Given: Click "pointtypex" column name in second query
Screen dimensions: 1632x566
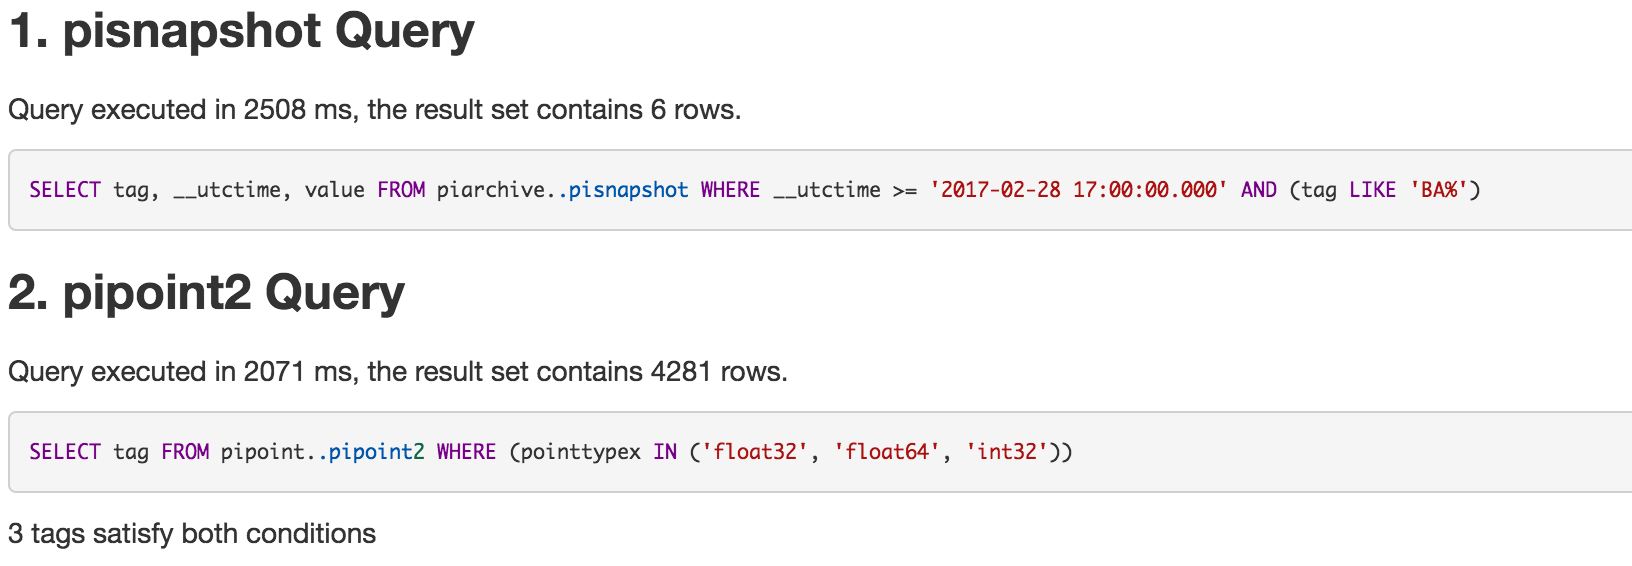Looking at the screenshot, I should [580, 452].
